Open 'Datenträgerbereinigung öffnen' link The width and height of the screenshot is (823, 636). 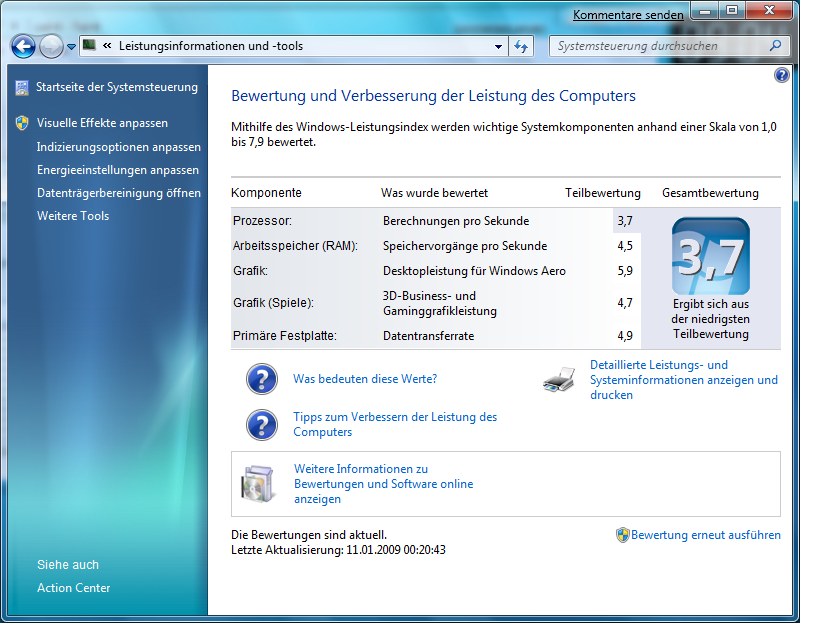coord(118,193)
